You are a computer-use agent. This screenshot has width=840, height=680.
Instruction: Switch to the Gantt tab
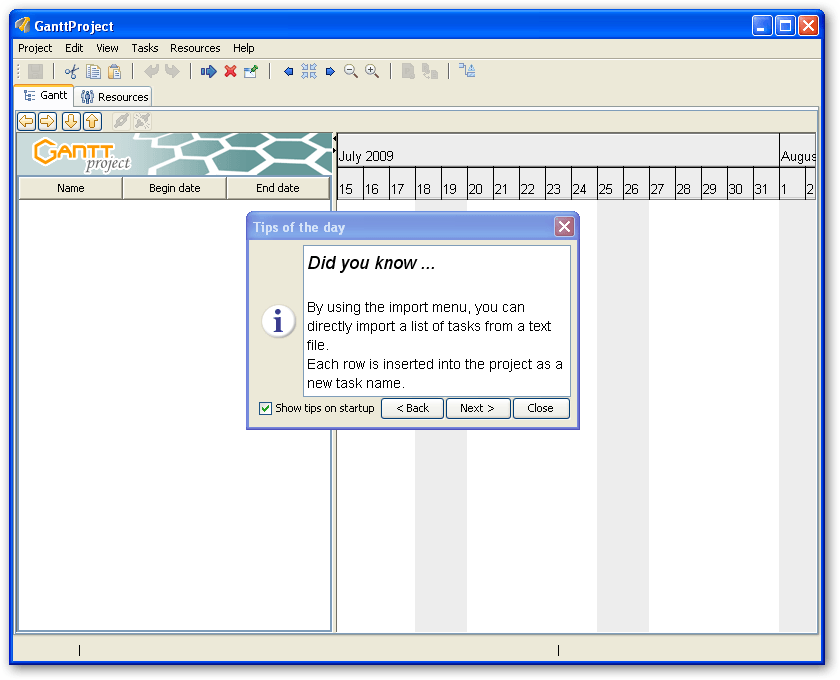pos(45,95)
